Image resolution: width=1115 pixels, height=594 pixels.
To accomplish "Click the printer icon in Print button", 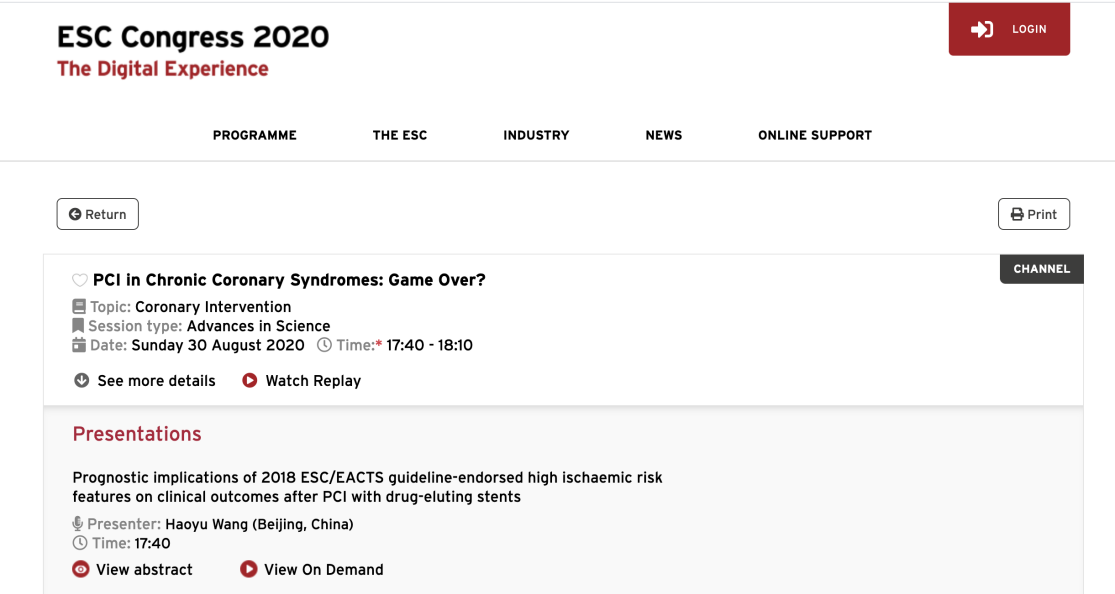I will (x=1018, y=214).
